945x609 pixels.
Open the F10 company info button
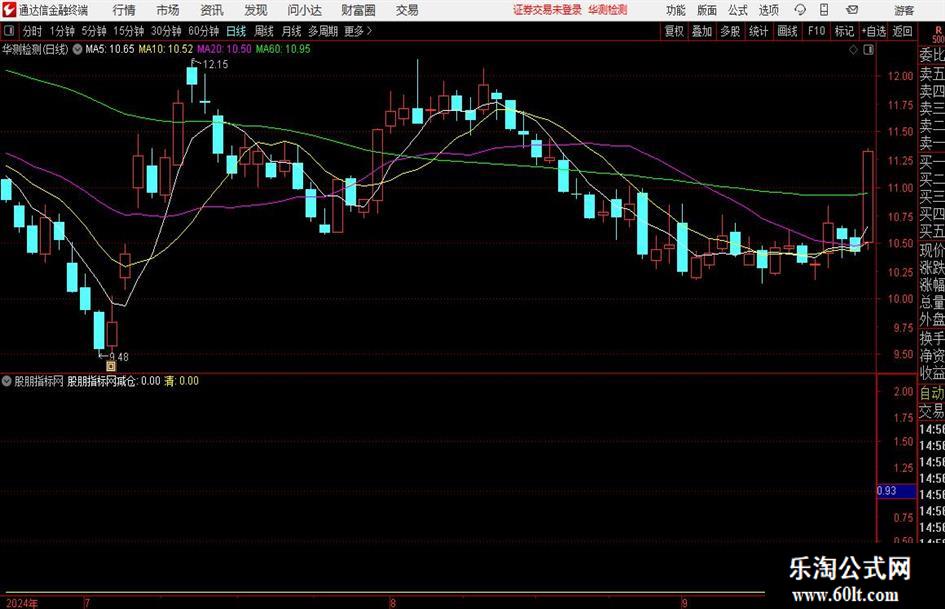[x=816, y=31]
